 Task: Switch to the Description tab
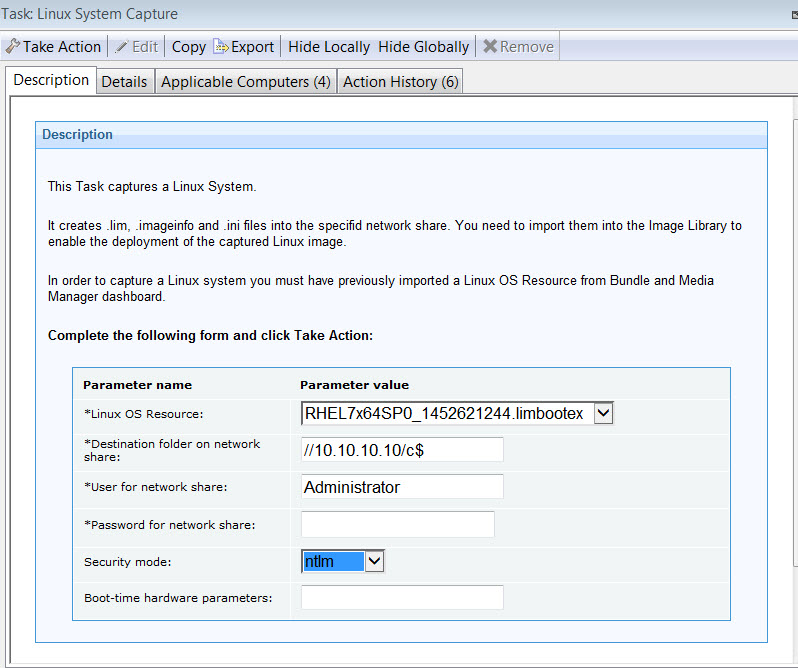(51, 80)
